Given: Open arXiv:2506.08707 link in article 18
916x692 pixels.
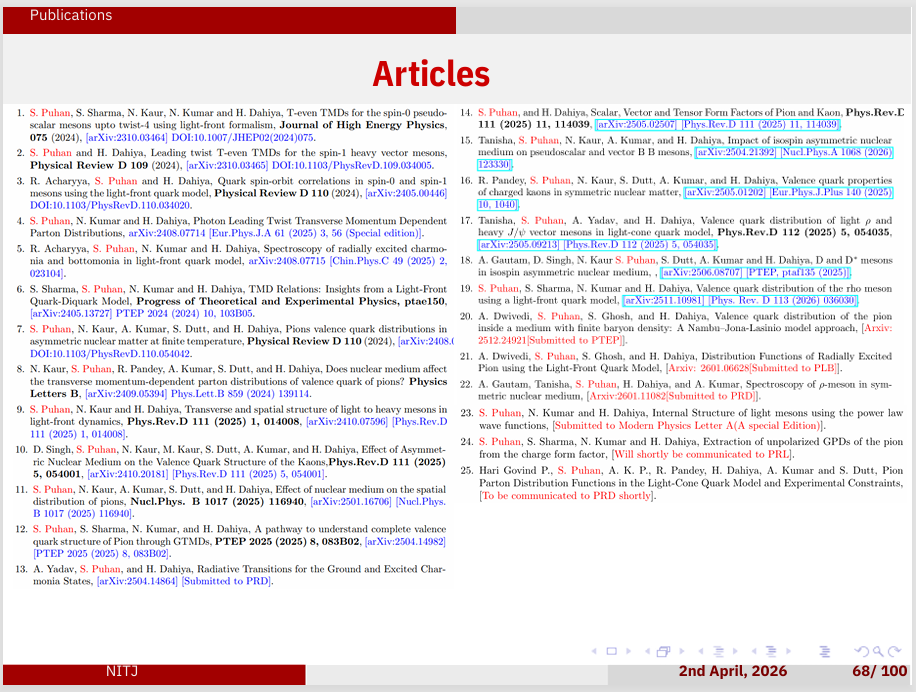Looking at the screenshot, I should (702, 272).
